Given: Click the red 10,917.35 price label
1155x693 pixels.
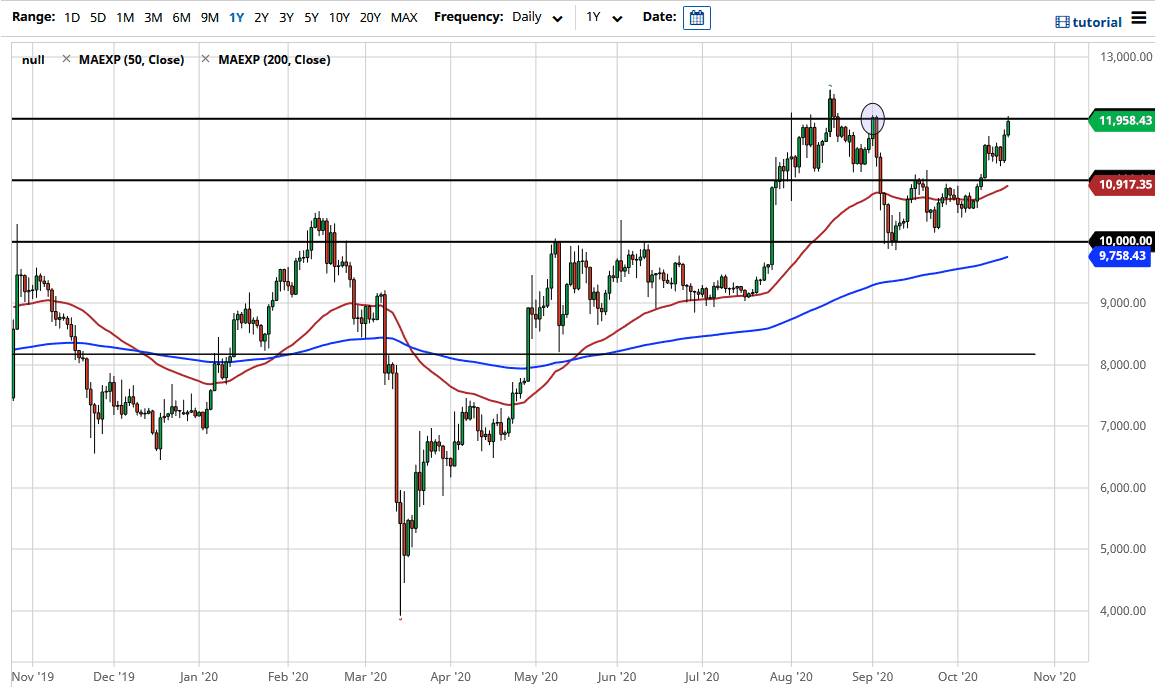Looking at the screenshot, I should click(1118, 184).
